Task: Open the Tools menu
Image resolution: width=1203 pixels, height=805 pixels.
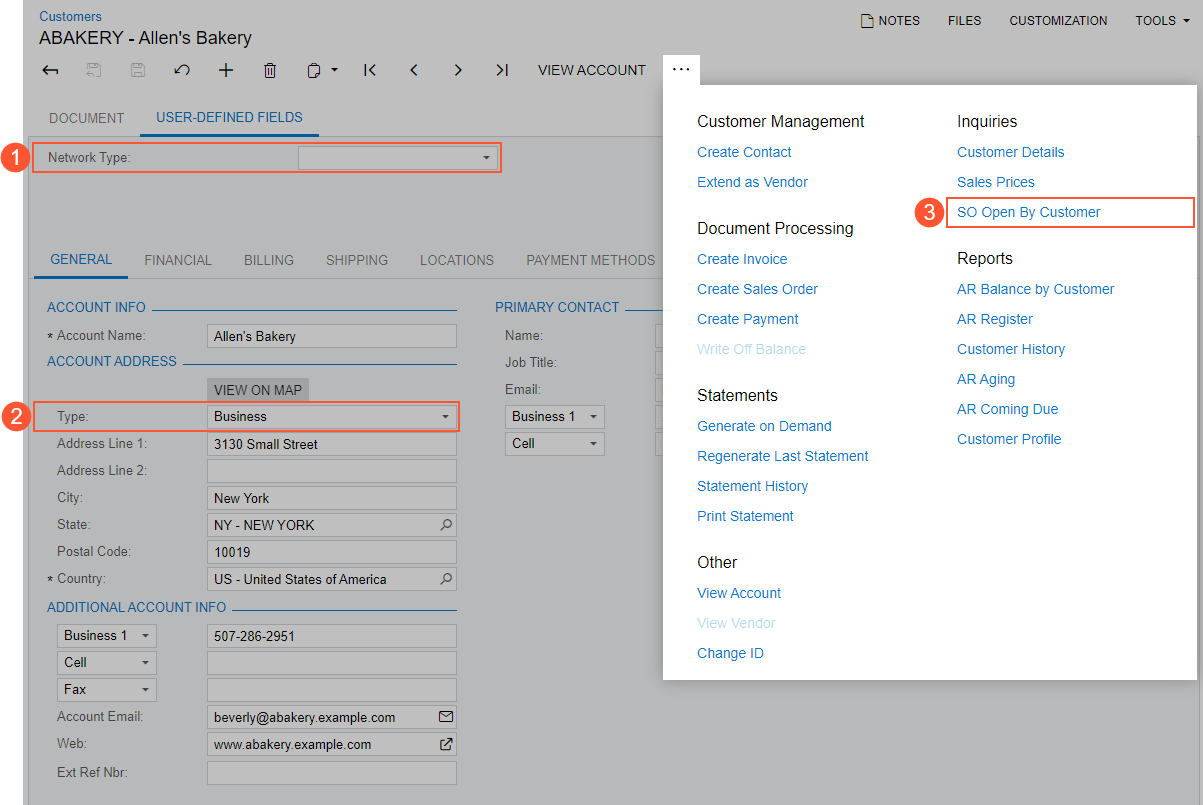Action: point(1160,20)
